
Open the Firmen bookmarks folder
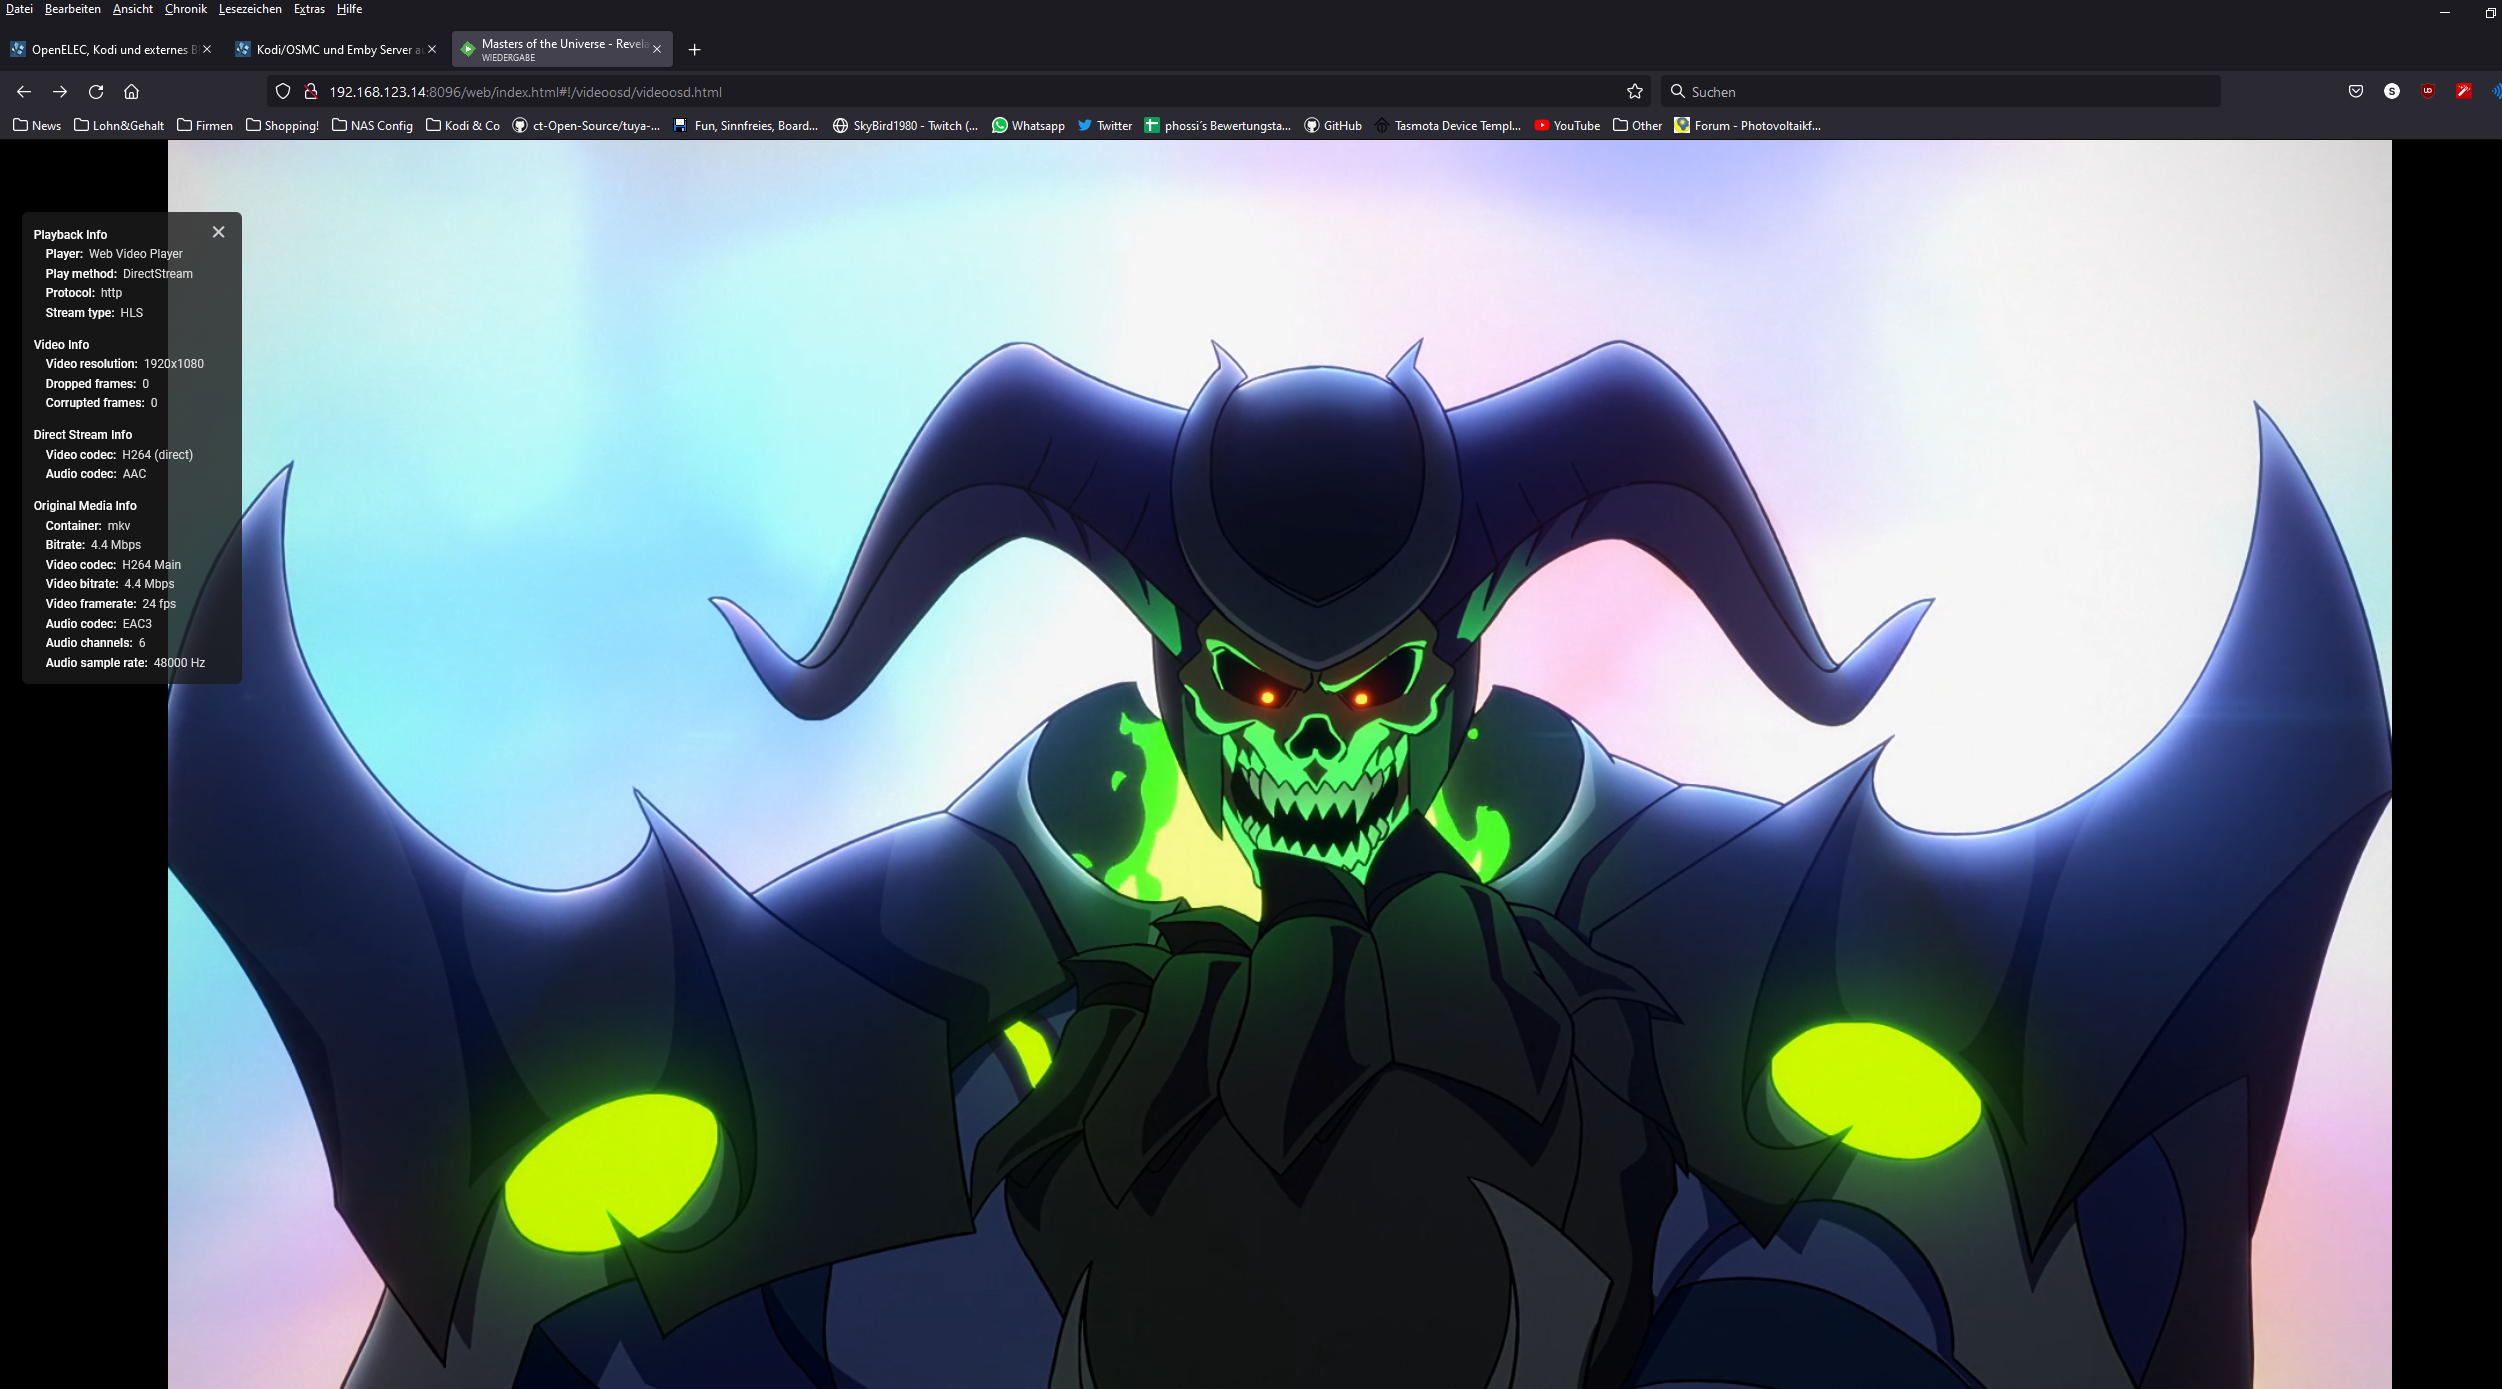pyautogui.click(x=205, y=126)
